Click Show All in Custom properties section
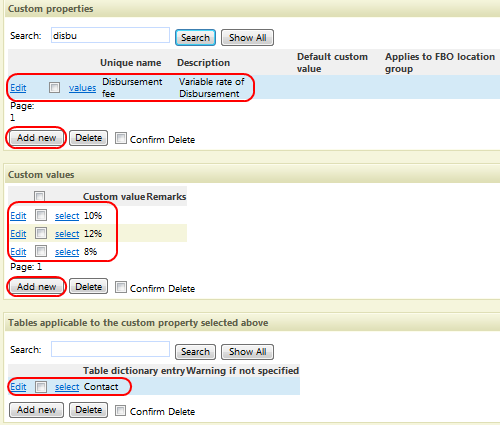 click(247, 37)
